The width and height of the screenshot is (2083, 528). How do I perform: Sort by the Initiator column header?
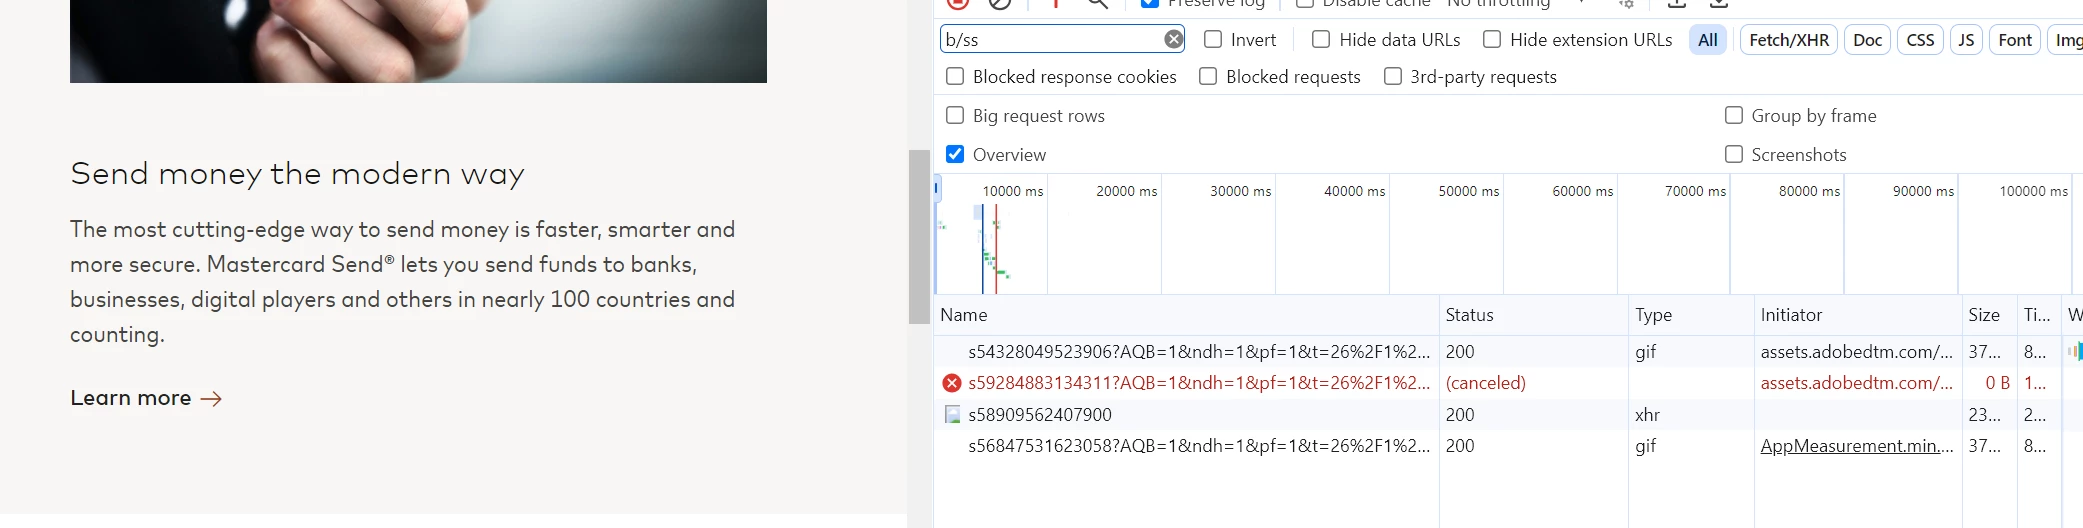tap(1857, 315)
